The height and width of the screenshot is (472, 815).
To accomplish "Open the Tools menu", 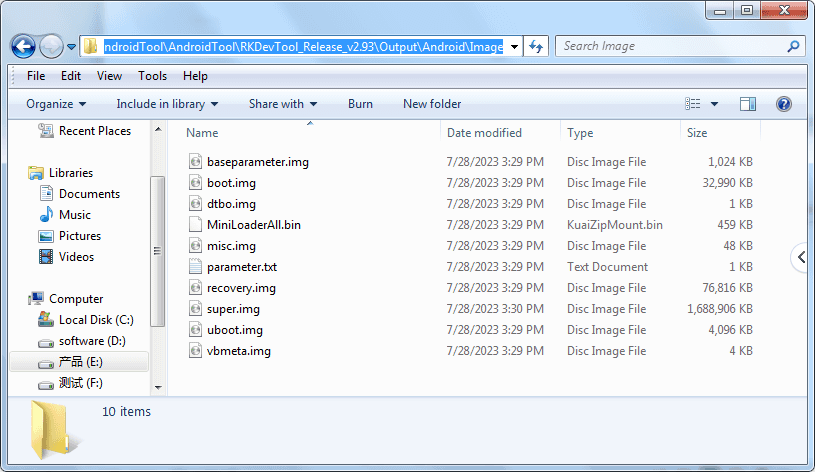I will (152, 76).
